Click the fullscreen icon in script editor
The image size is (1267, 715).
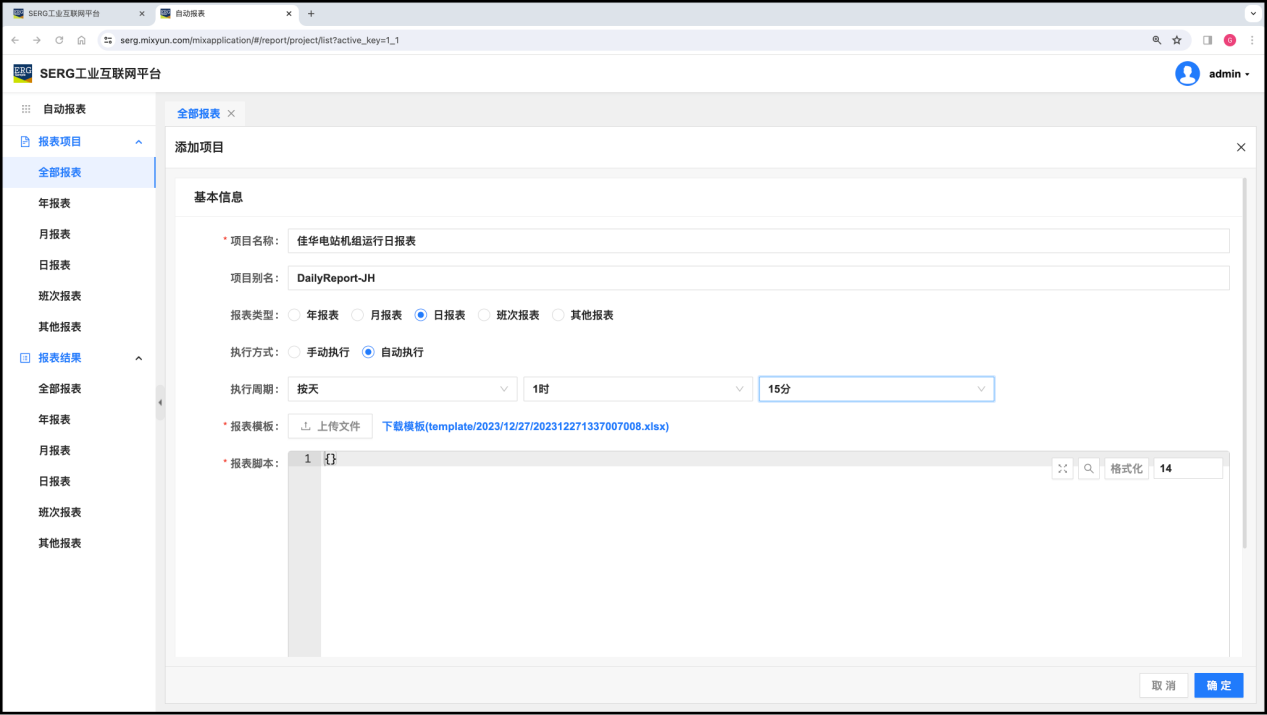pyautogui.click(x=1062, y=468)
